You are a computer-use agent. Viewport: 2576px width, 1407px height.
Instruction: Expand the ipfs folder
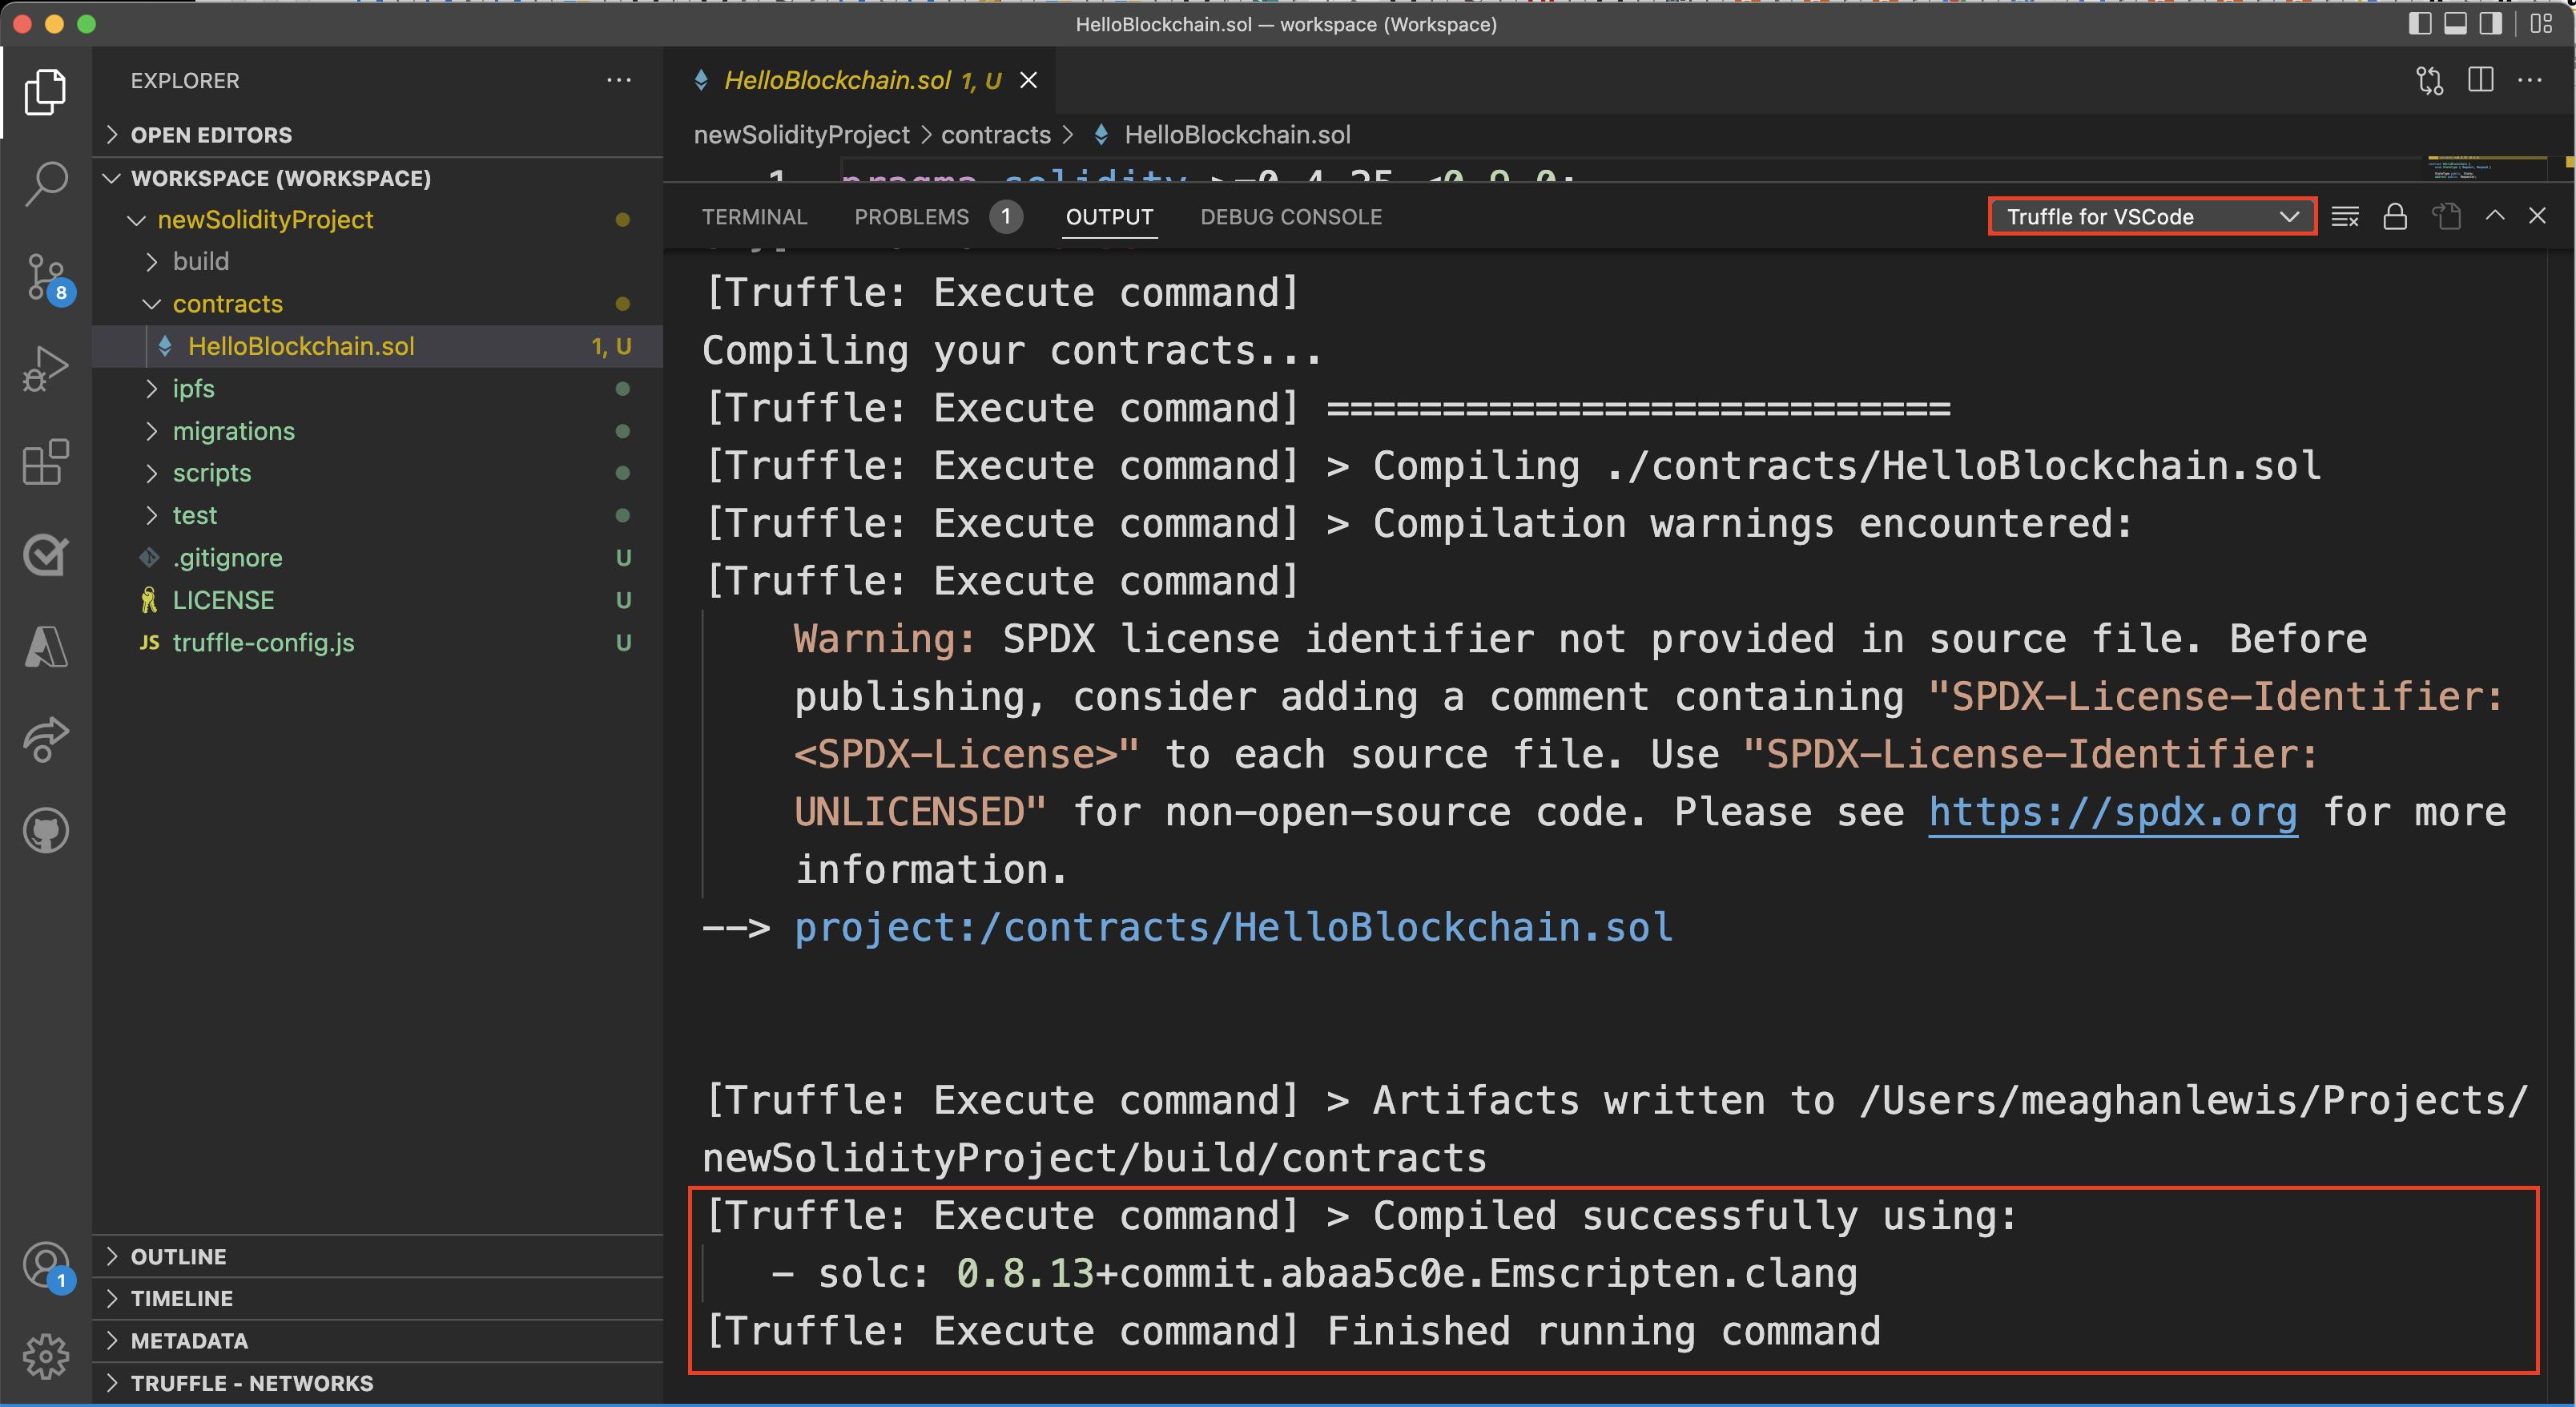tap(377, 388)
